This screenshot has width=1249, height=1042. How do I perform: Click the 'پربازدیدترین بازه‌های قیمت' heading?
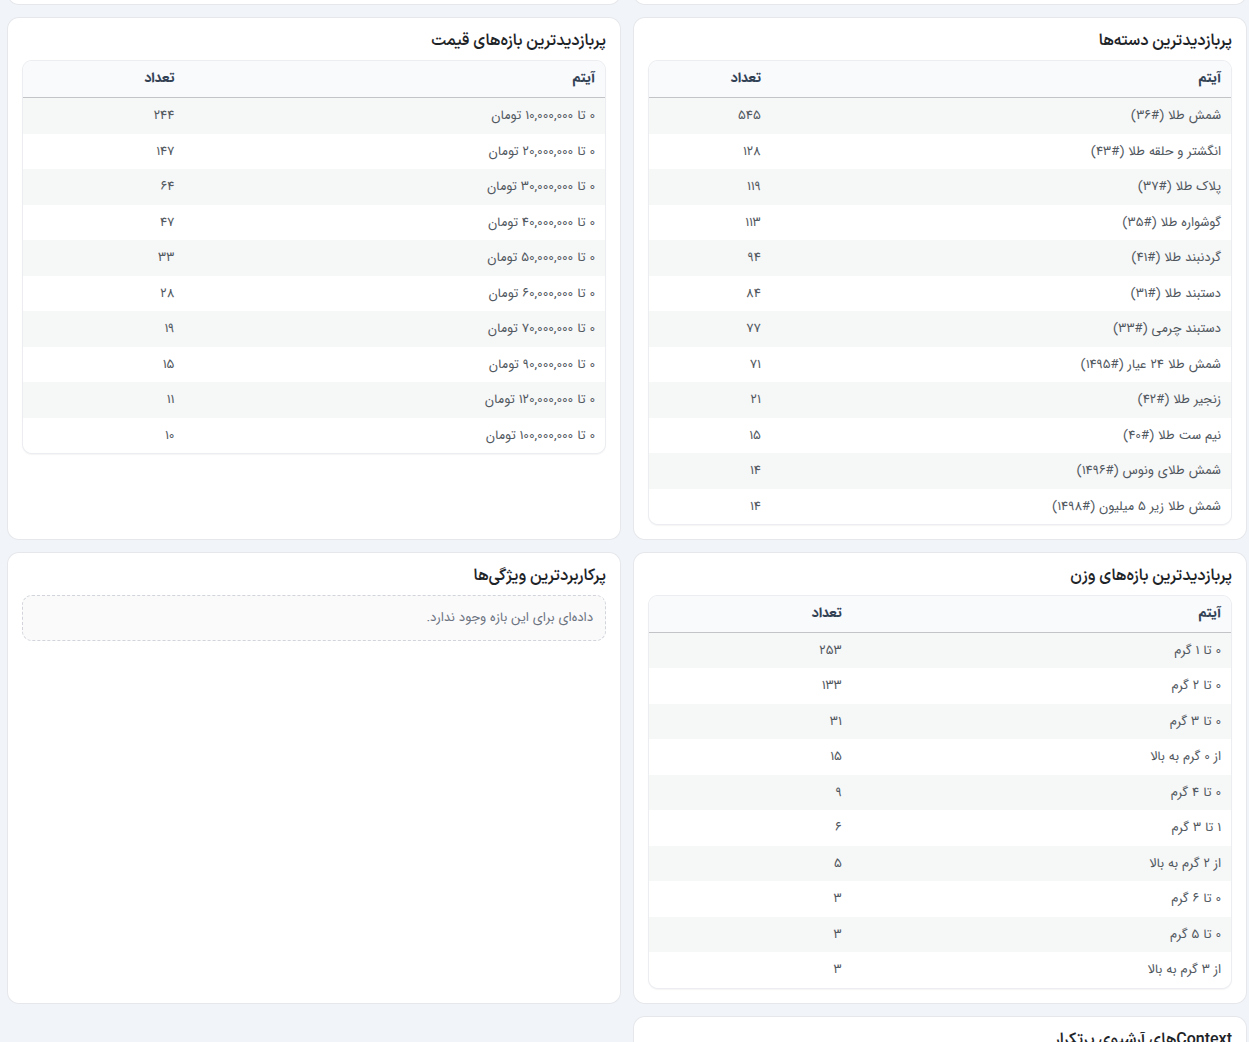pyautogui.click(x=518, y=40)
